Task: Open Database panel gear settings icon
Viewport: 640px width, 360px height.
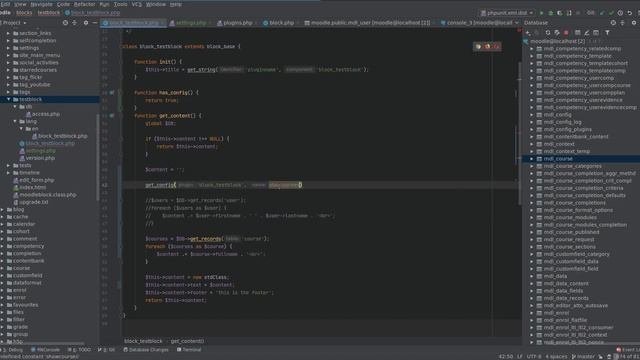Action: [634, 23]
